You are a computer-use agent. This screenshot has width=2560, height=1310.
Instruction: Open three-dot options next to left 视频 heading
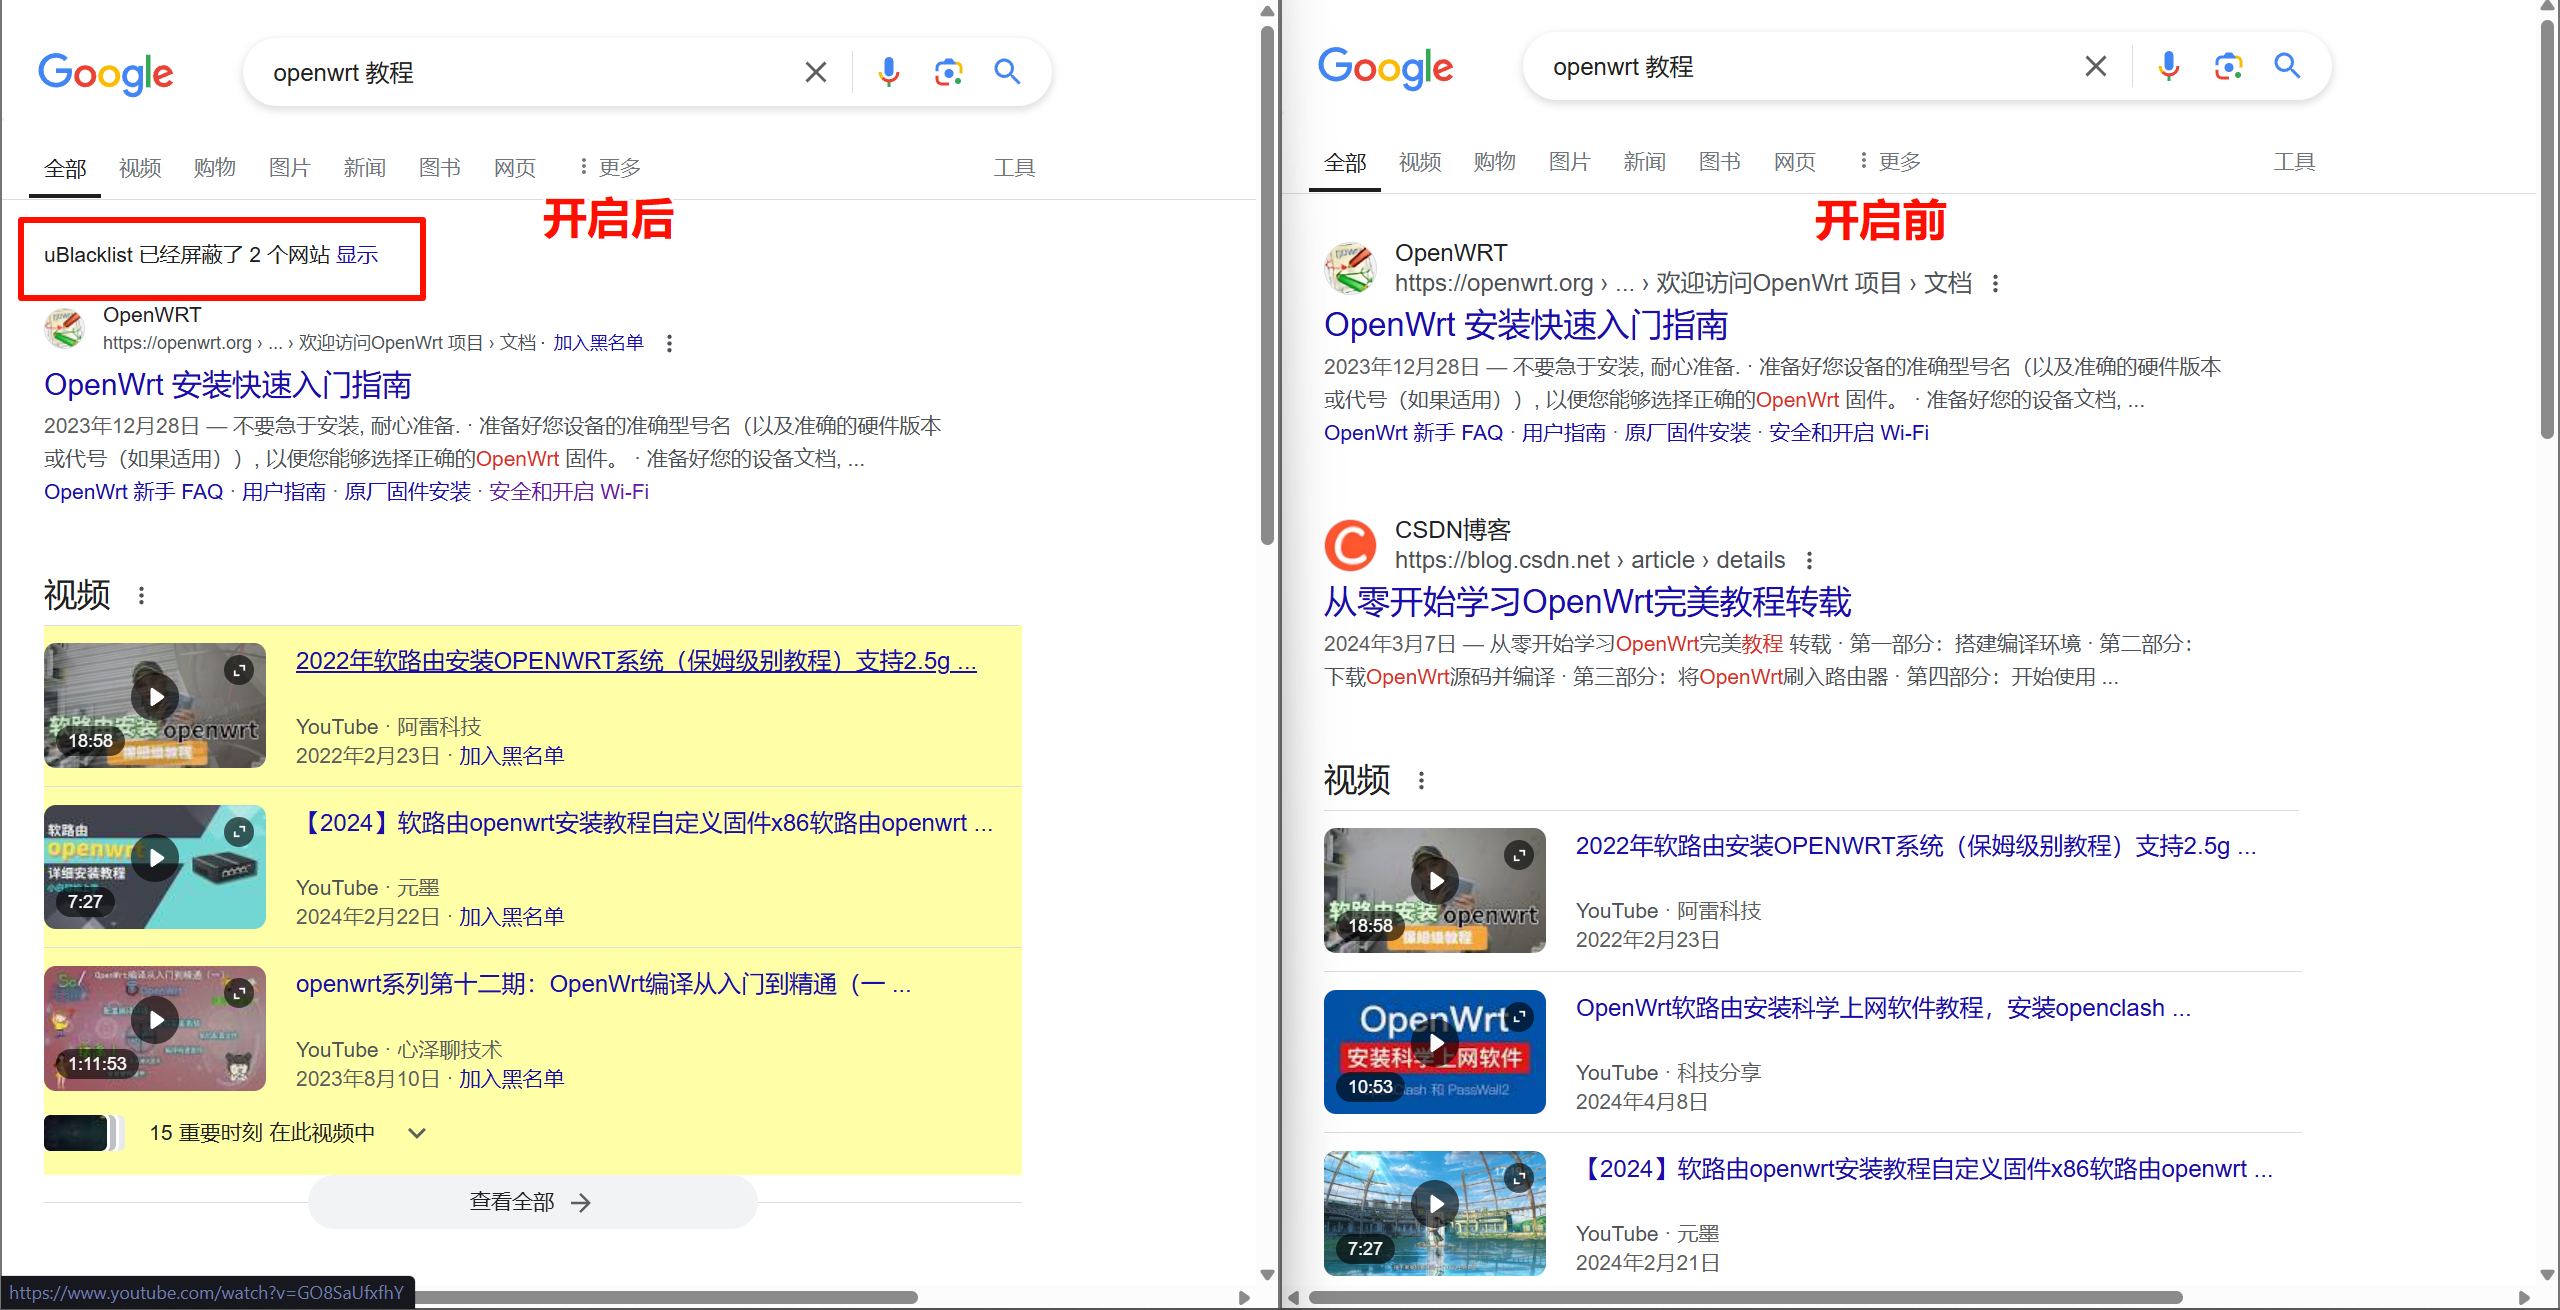141,596
